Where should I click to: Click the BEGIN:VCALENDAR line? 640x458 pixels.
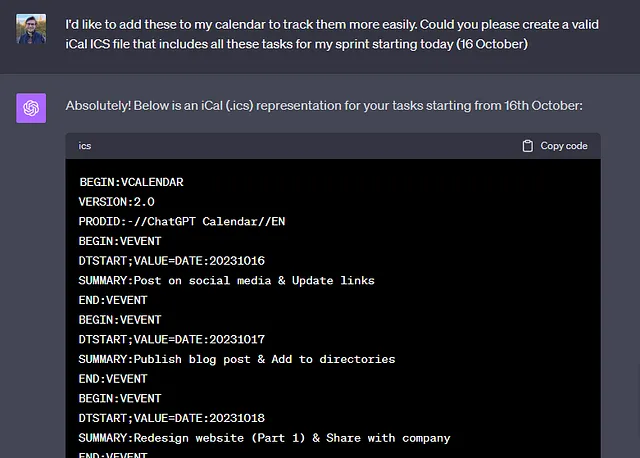pos(131,182)
